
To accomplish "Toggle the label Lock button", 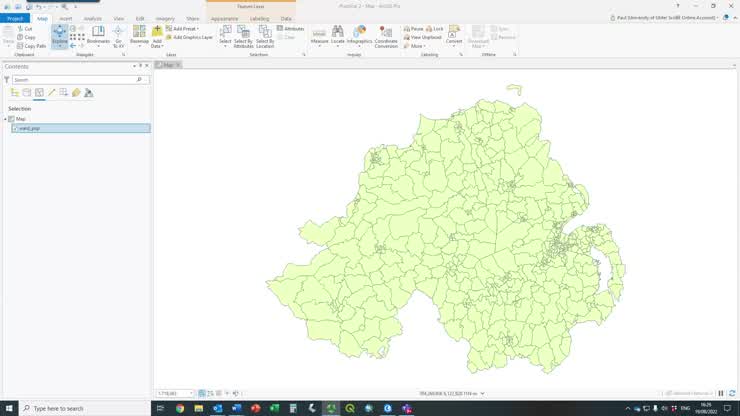I will pyautogui.click(x=436, y=29).
